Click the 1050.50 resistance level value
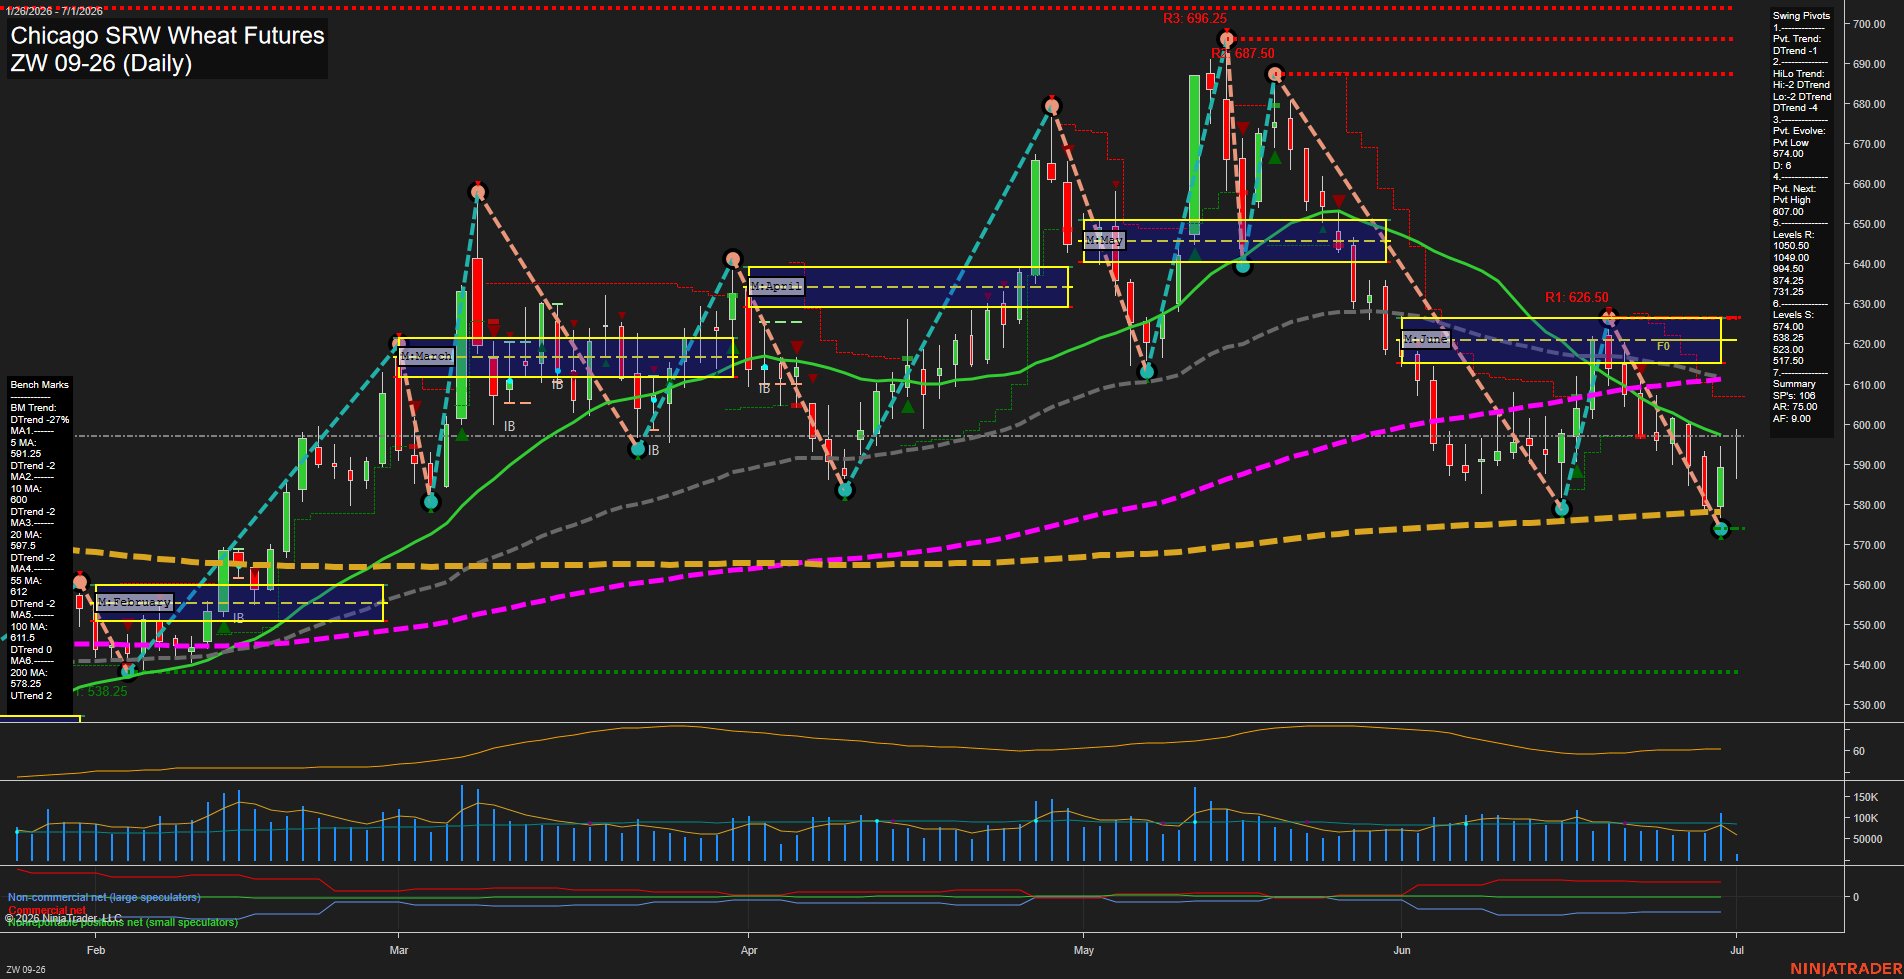 [x=1791, y=246]
